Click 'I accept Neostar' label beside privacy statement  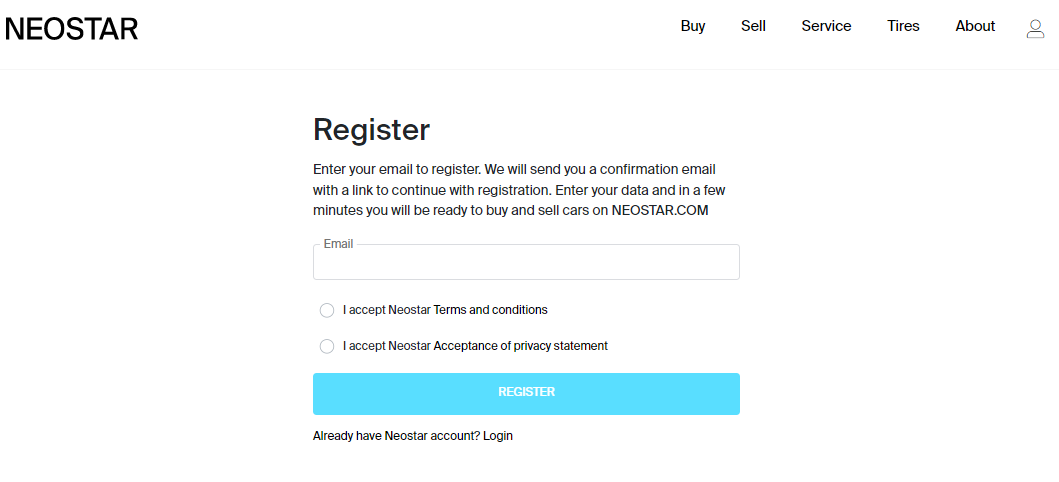(x=387, y=346)
